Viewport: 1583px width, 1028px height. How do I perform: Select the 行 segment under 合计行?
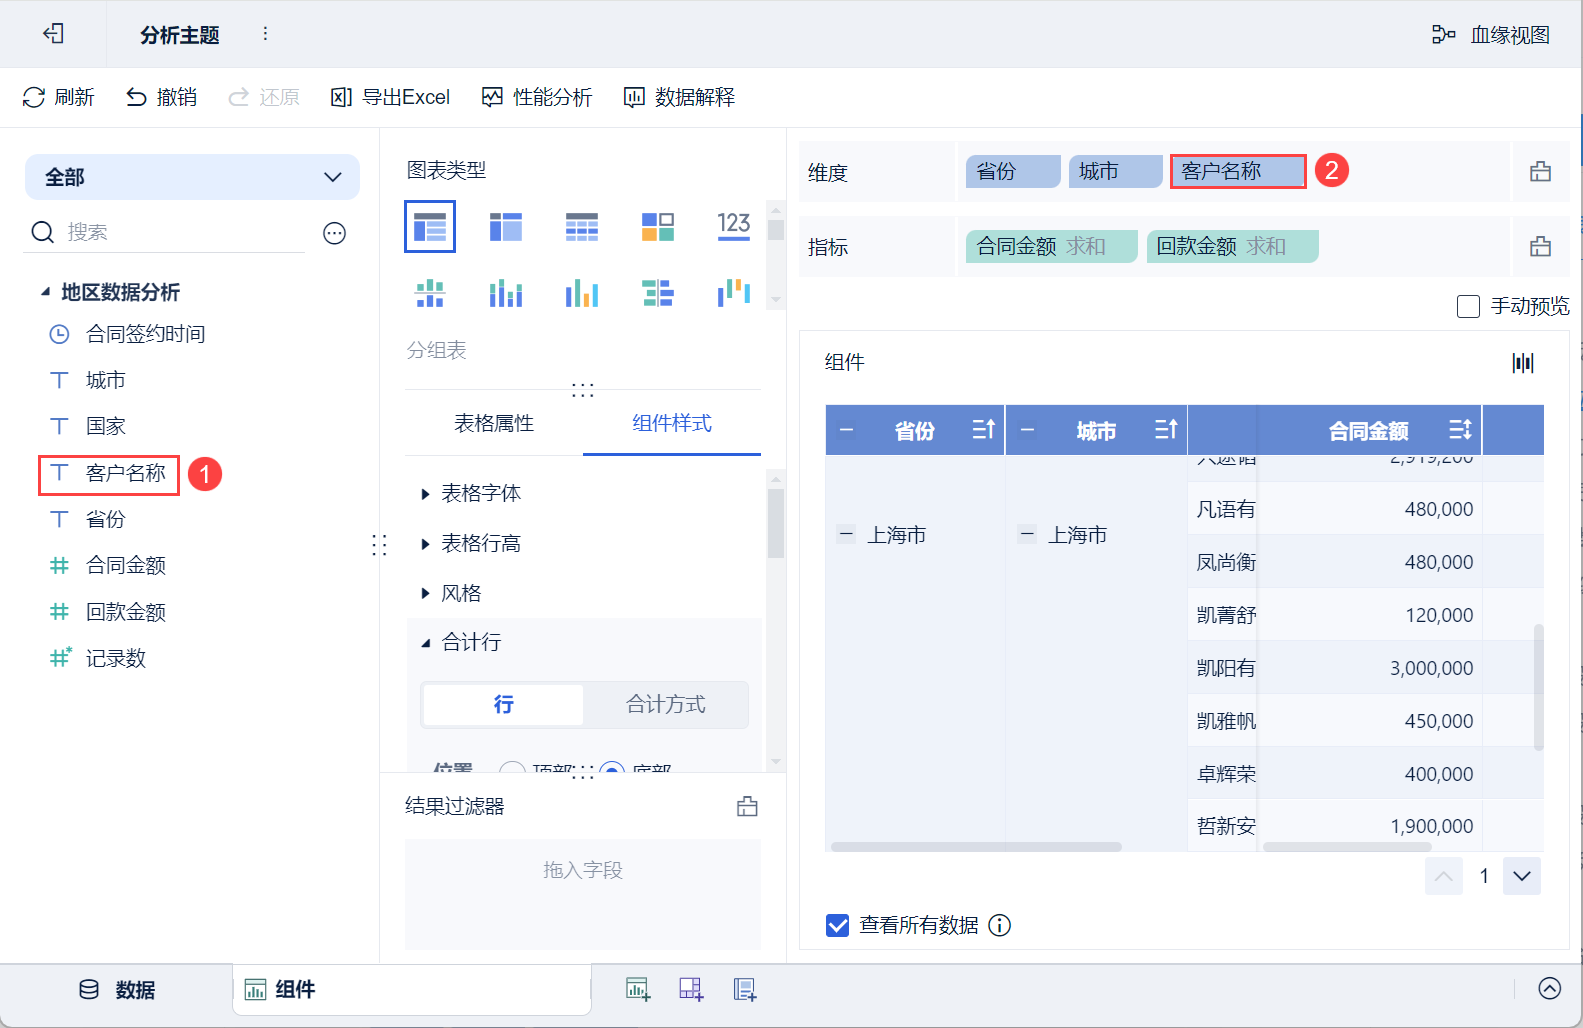pyautogui.click(x=503, y=705)
